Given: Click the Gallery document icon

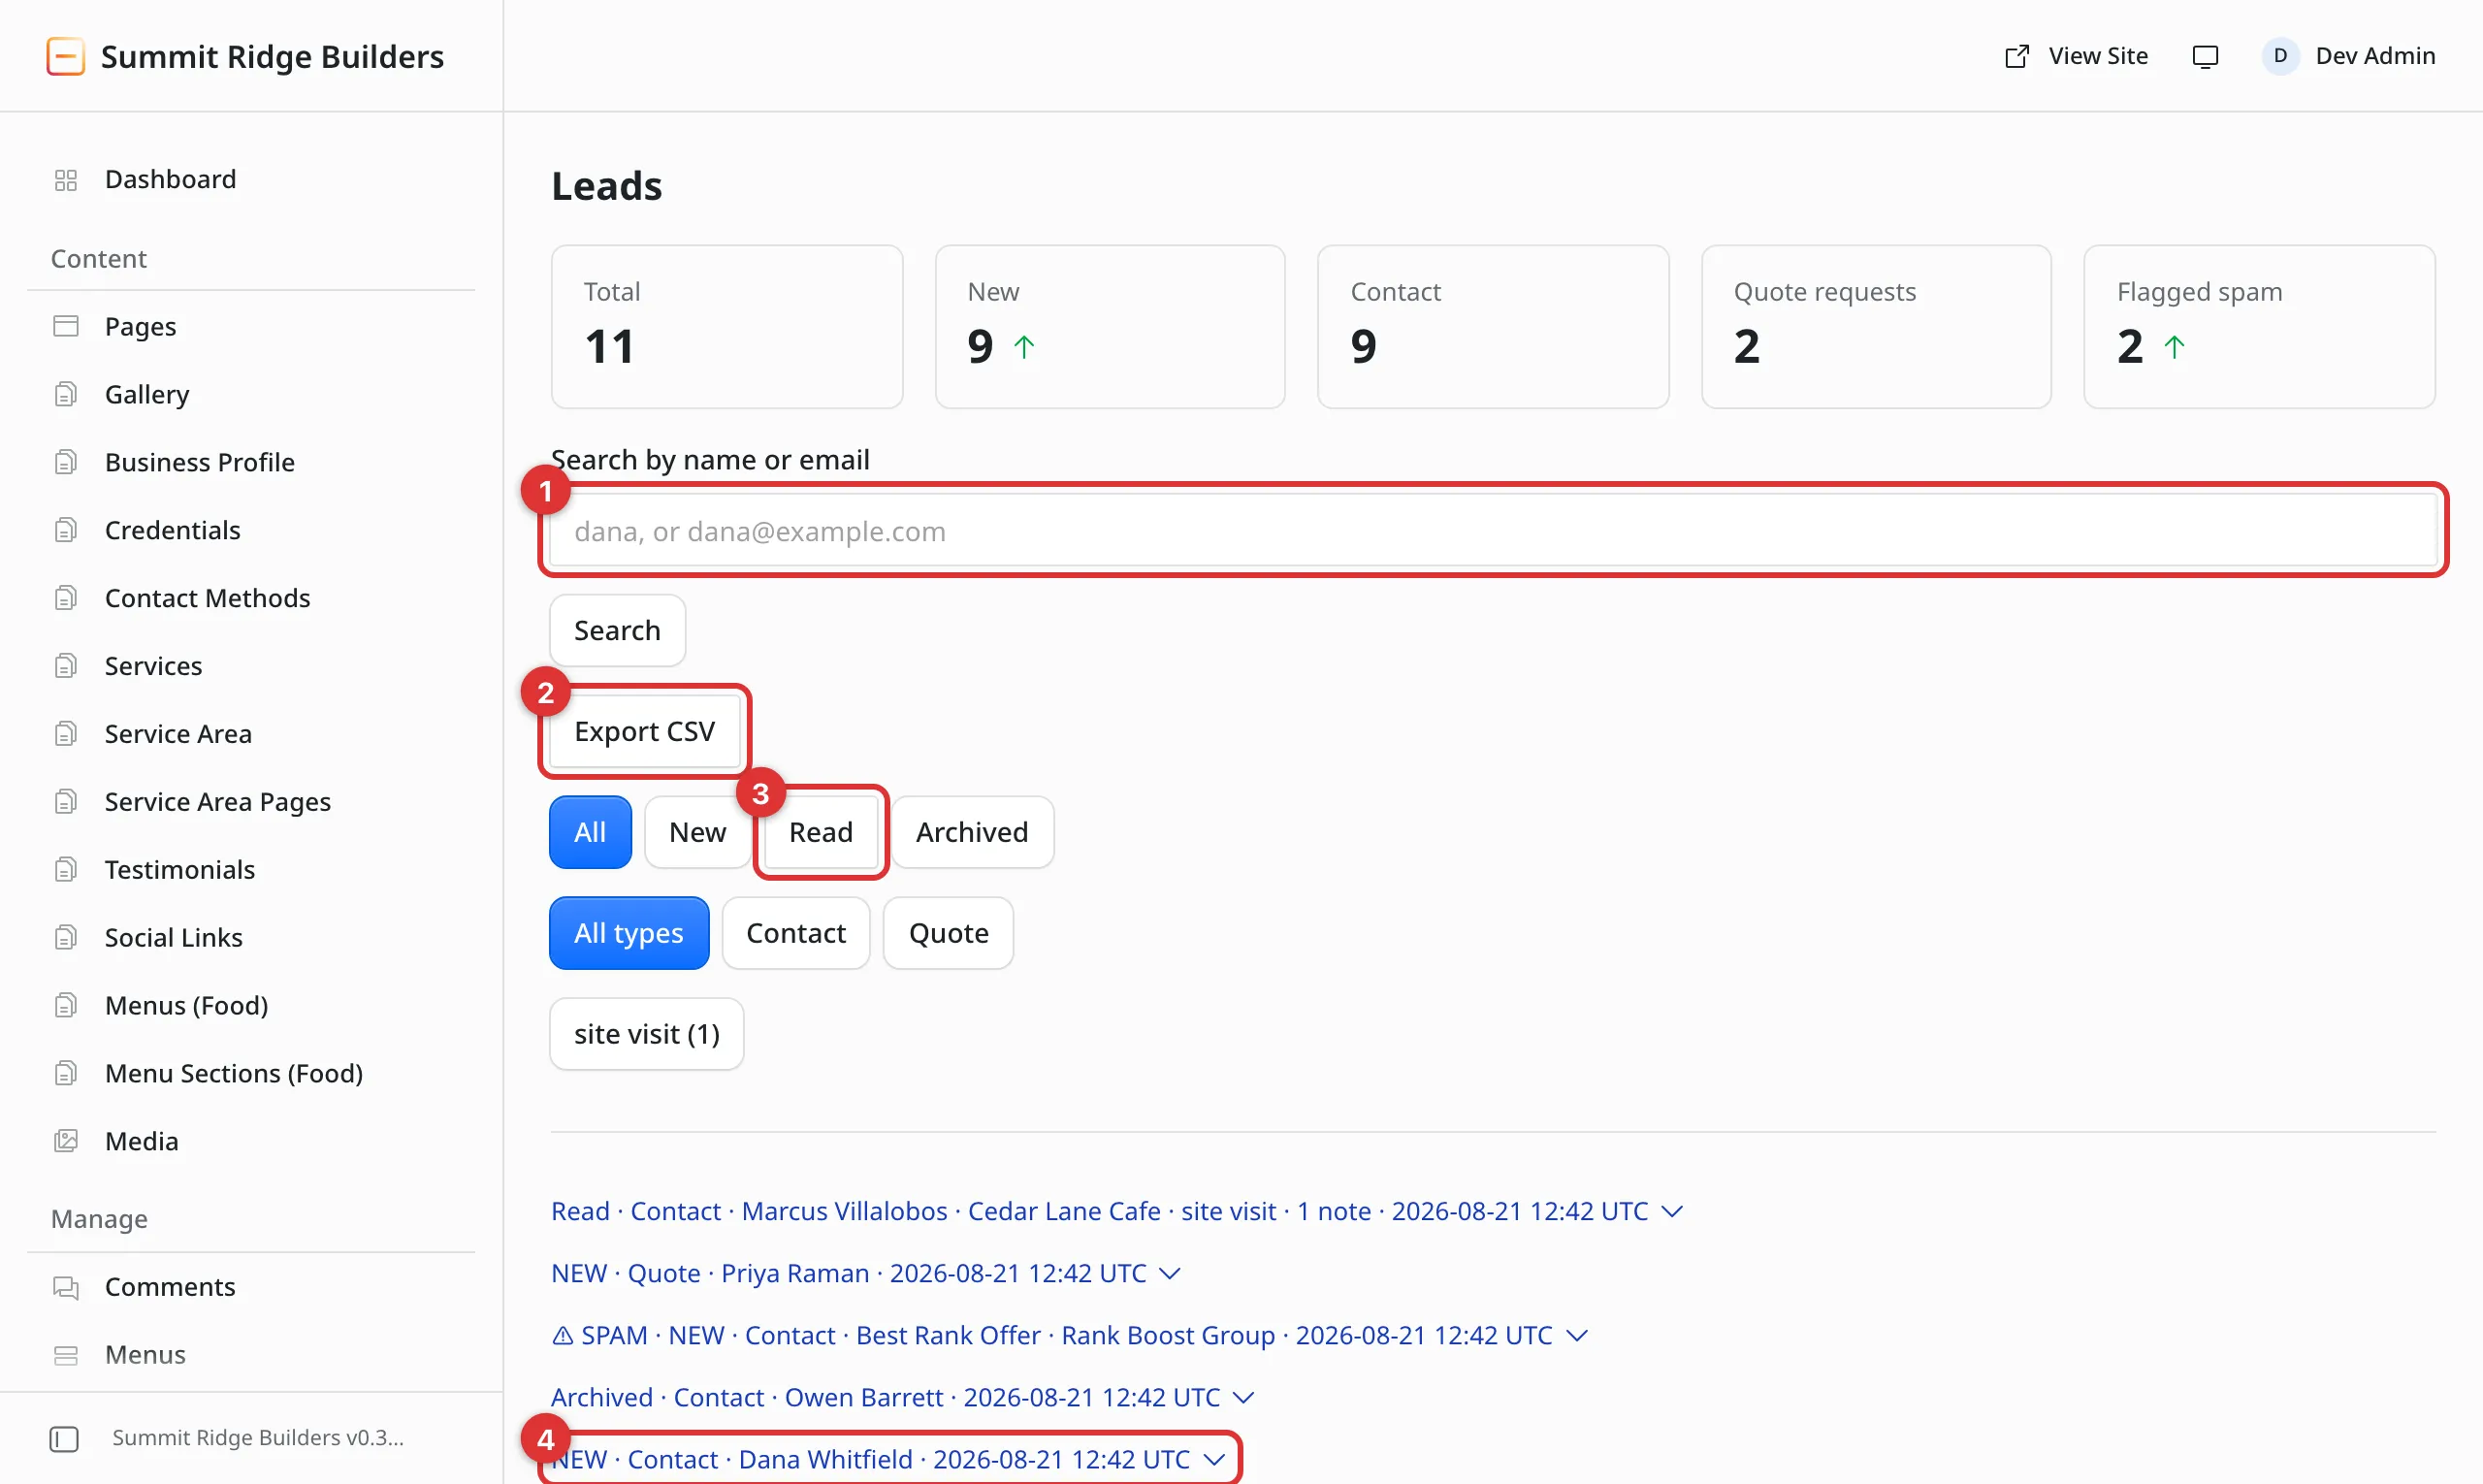Looking at the screenshot, I should (66, 395).
